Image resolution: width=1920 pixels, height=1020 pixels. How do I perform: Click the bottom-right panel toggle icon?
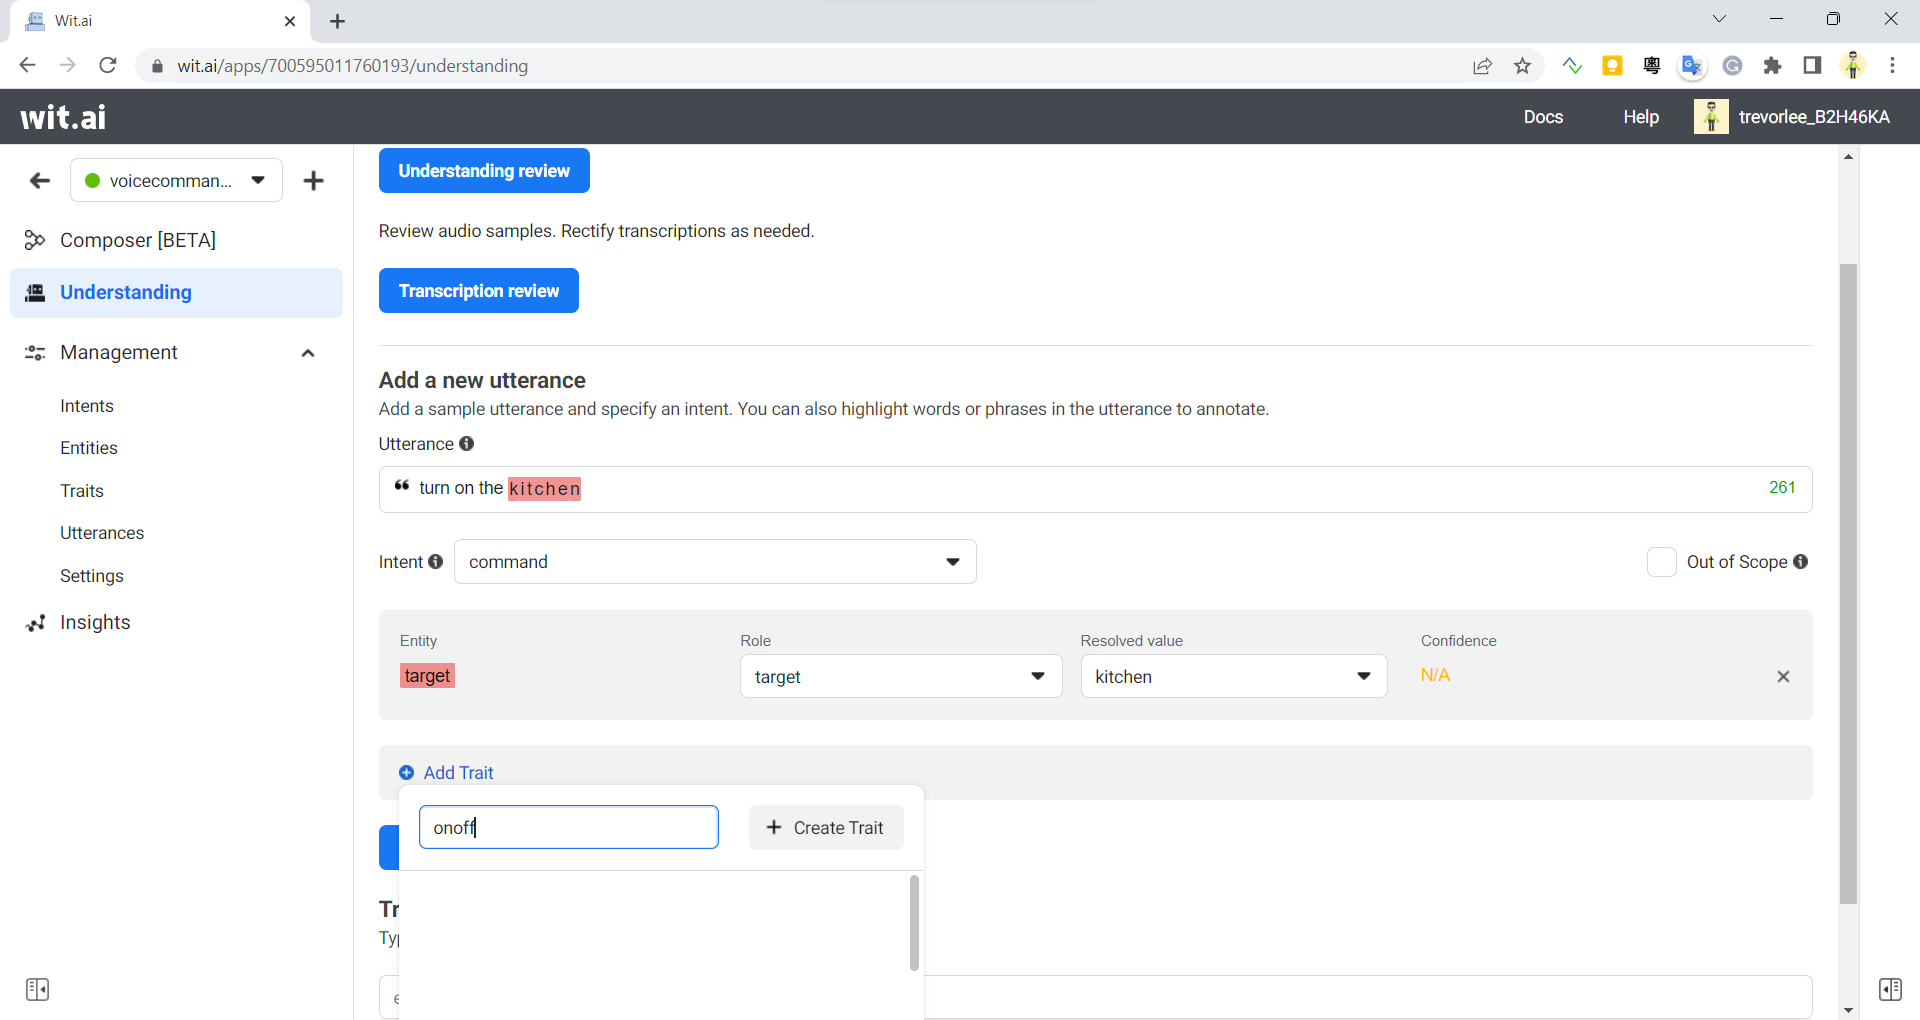1891,989
